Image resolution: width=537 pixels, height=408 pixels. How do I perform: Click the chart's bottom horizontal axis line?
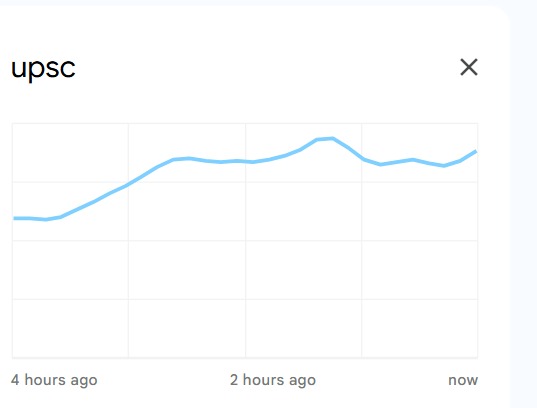pyautogui.click(x=245, y=358)
